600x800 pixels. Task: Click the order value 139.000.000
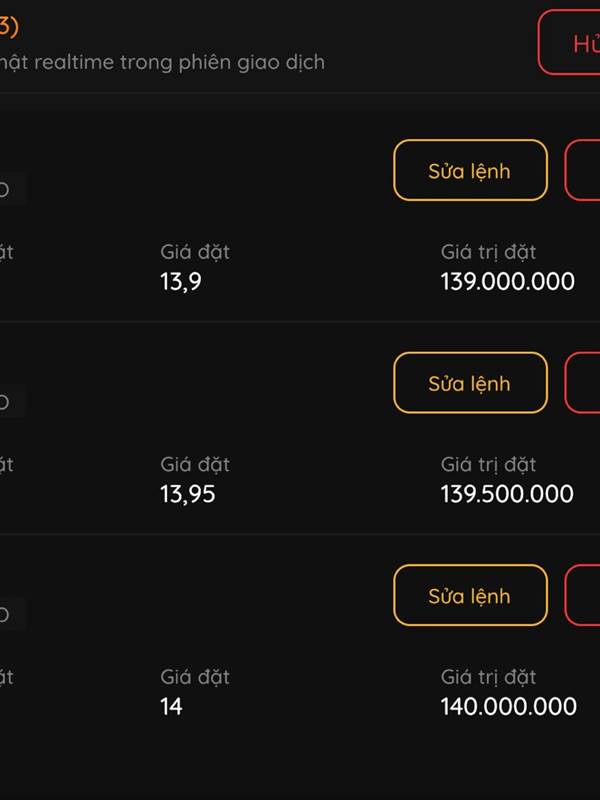[508, 282]
